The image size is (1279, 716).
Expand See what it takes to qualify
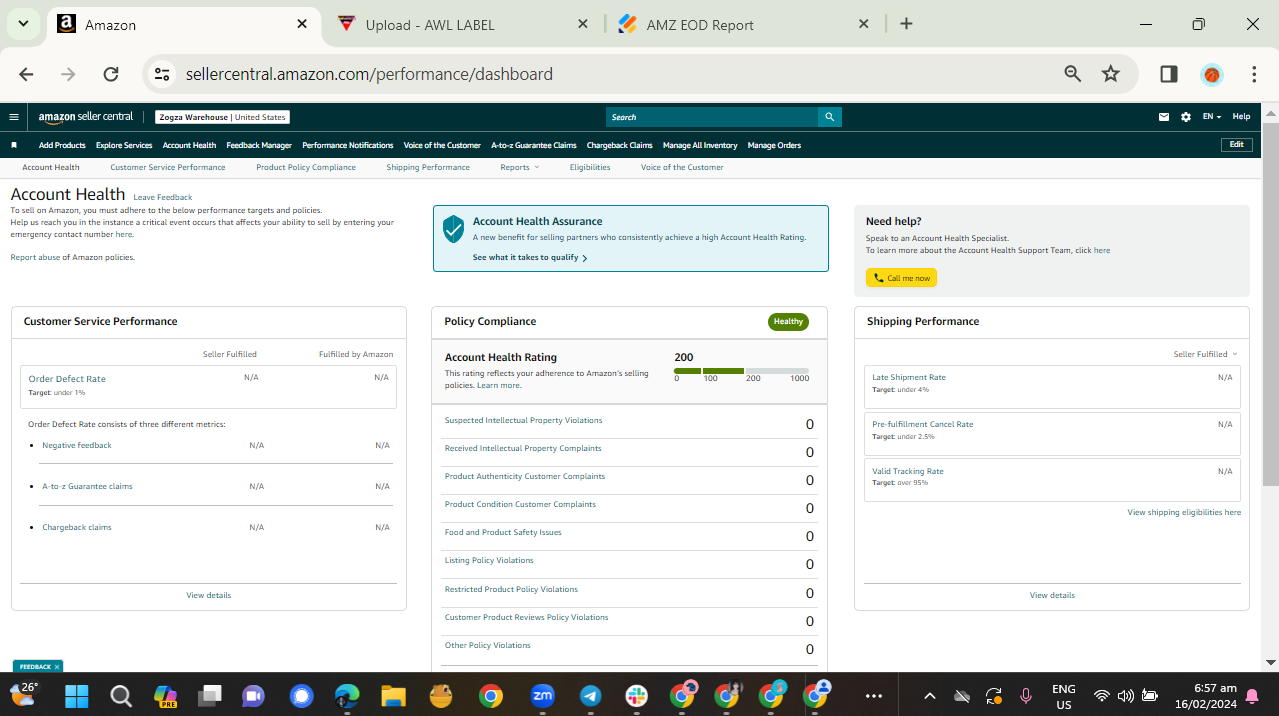click(530, 257)
